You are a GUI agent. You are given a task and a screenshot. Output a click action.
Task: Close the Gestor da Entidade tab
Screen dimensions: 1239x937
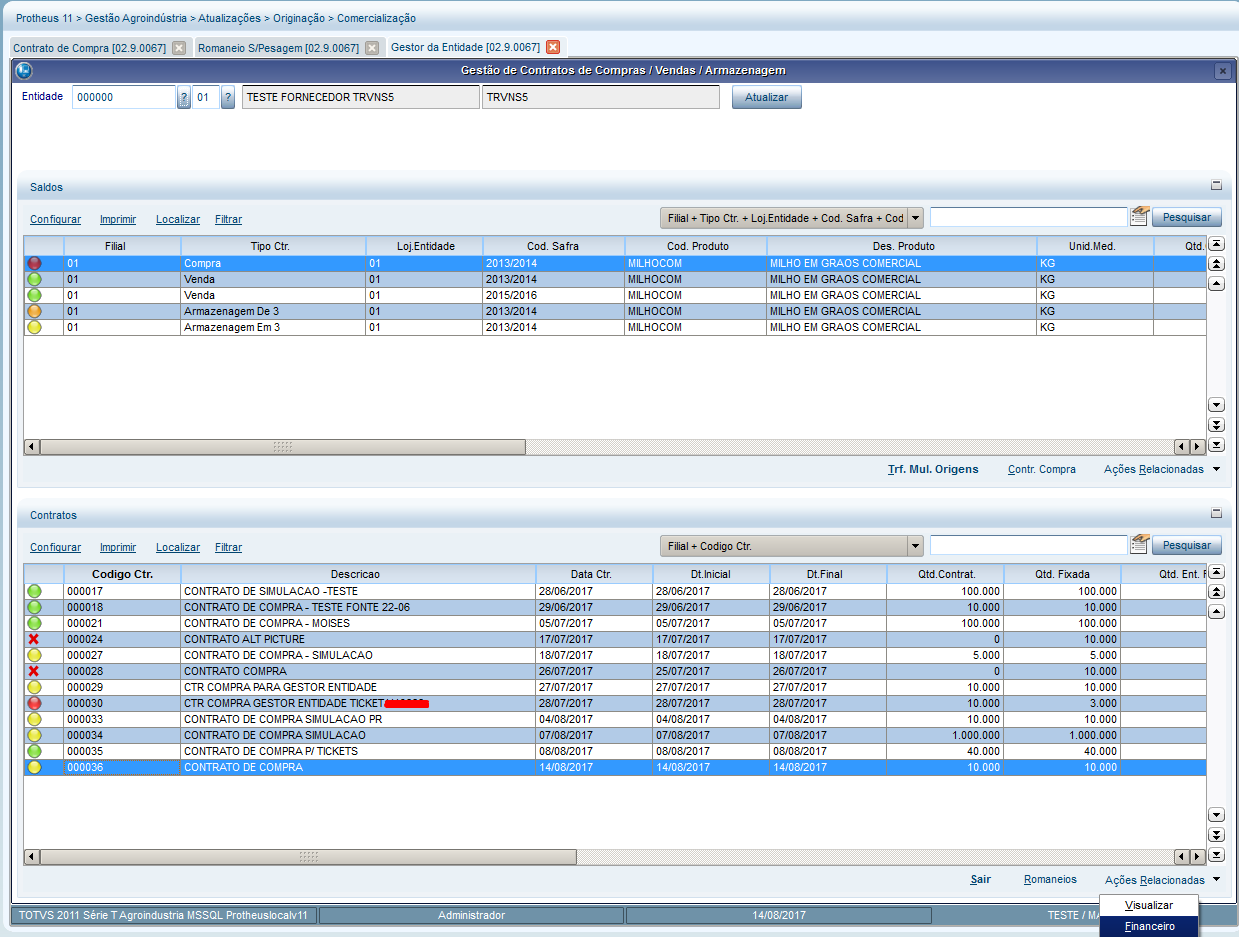[553, 47]
